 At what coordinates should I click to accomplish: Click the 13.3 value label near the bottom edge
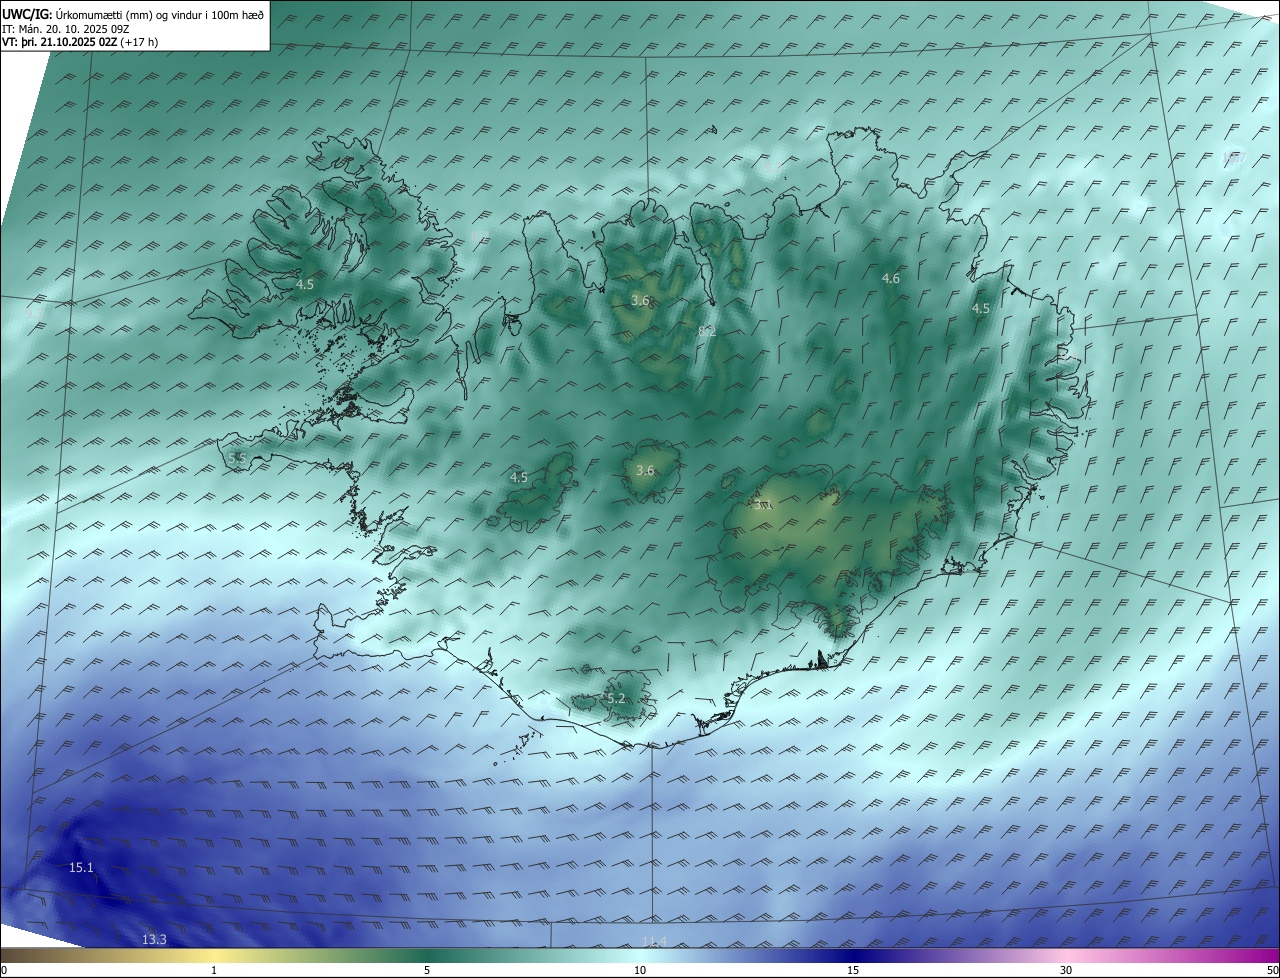coord(154,939)
